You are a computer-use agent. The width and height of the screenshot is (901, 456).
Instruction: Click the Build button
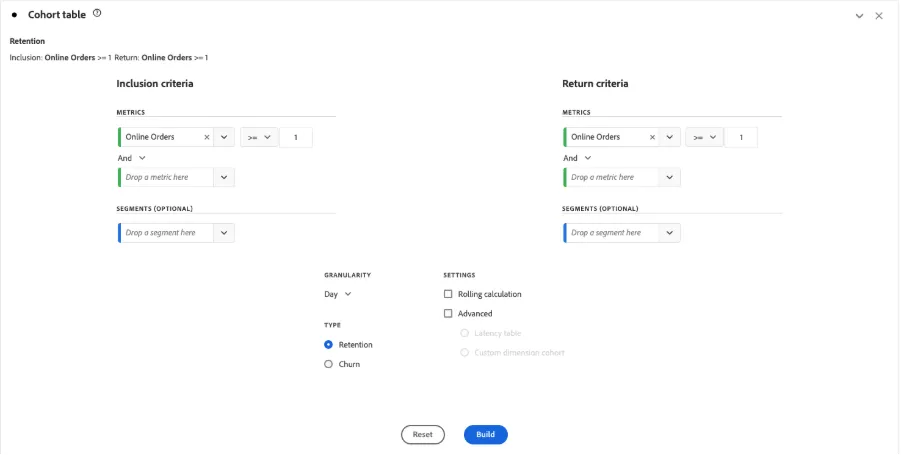[486, 435]
